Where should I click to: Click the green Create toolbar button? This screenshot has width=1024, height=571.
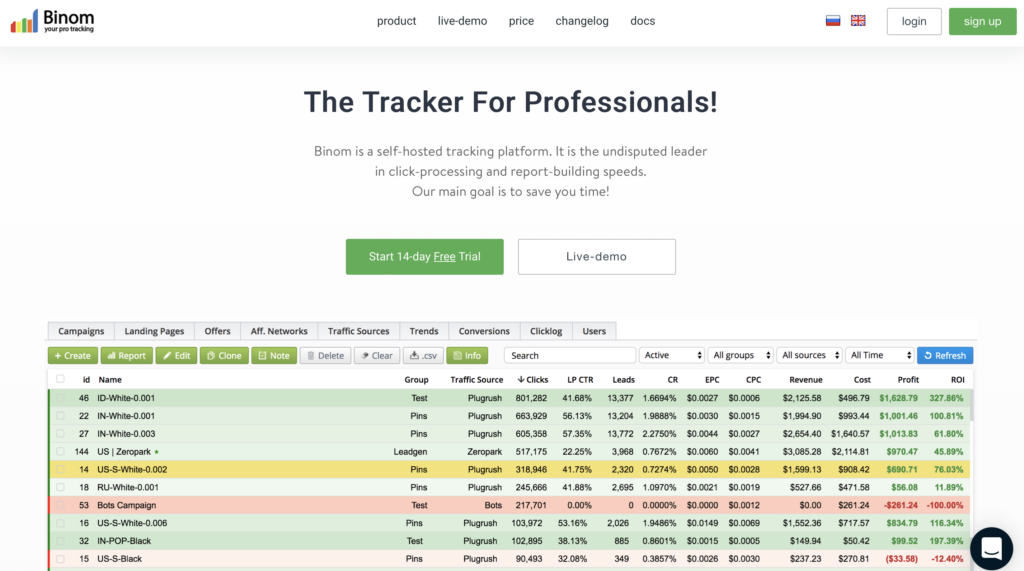tap(72, 355)
